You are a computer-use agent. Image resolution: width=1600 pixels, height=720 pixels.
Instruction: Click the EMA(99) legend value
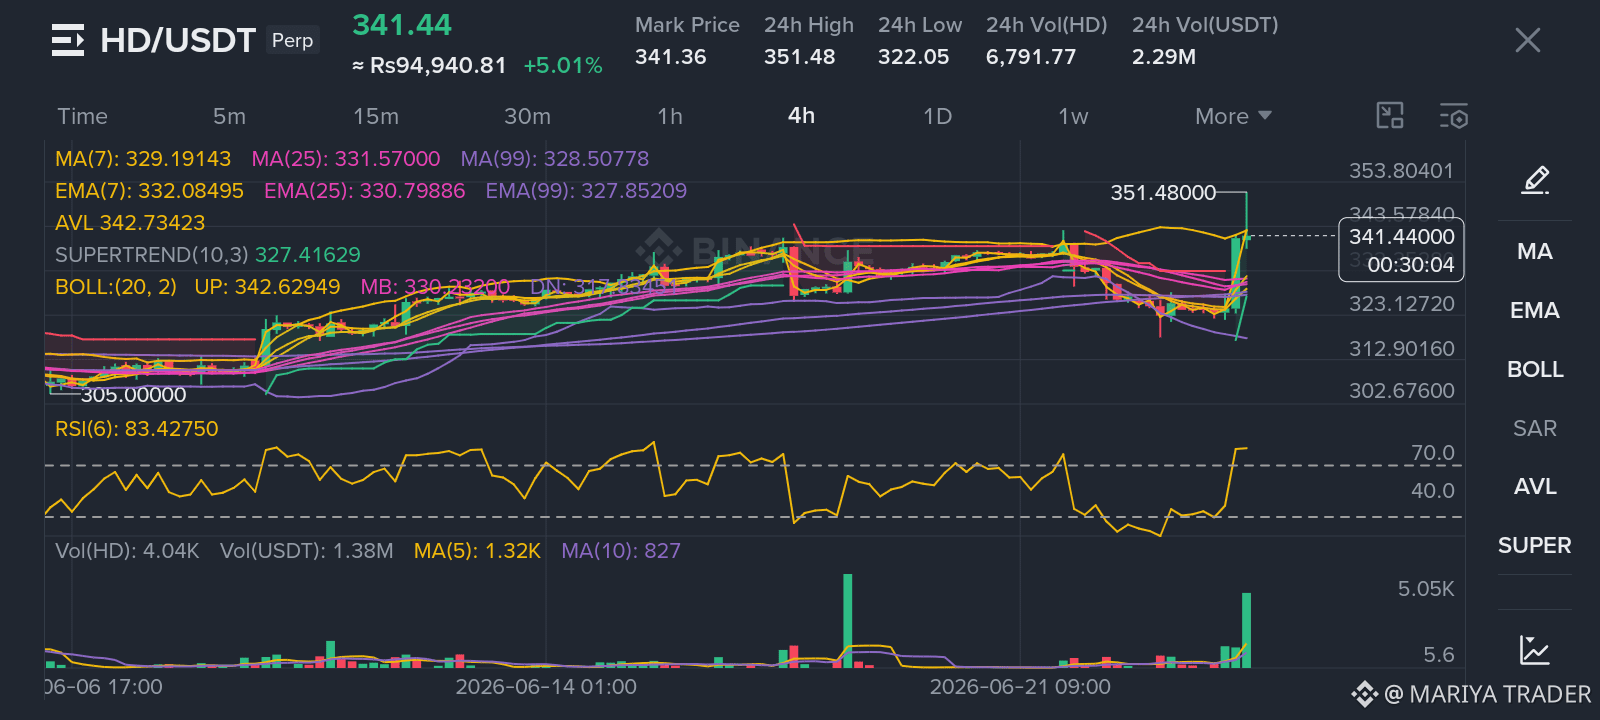point(586,191)
